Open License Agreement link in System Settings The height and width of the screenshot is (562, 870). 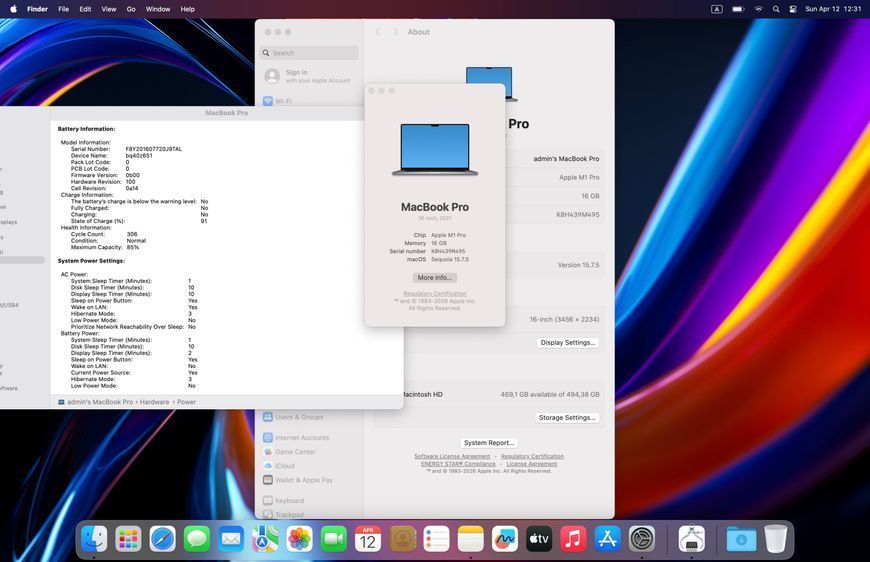click(x=532, y=463)
